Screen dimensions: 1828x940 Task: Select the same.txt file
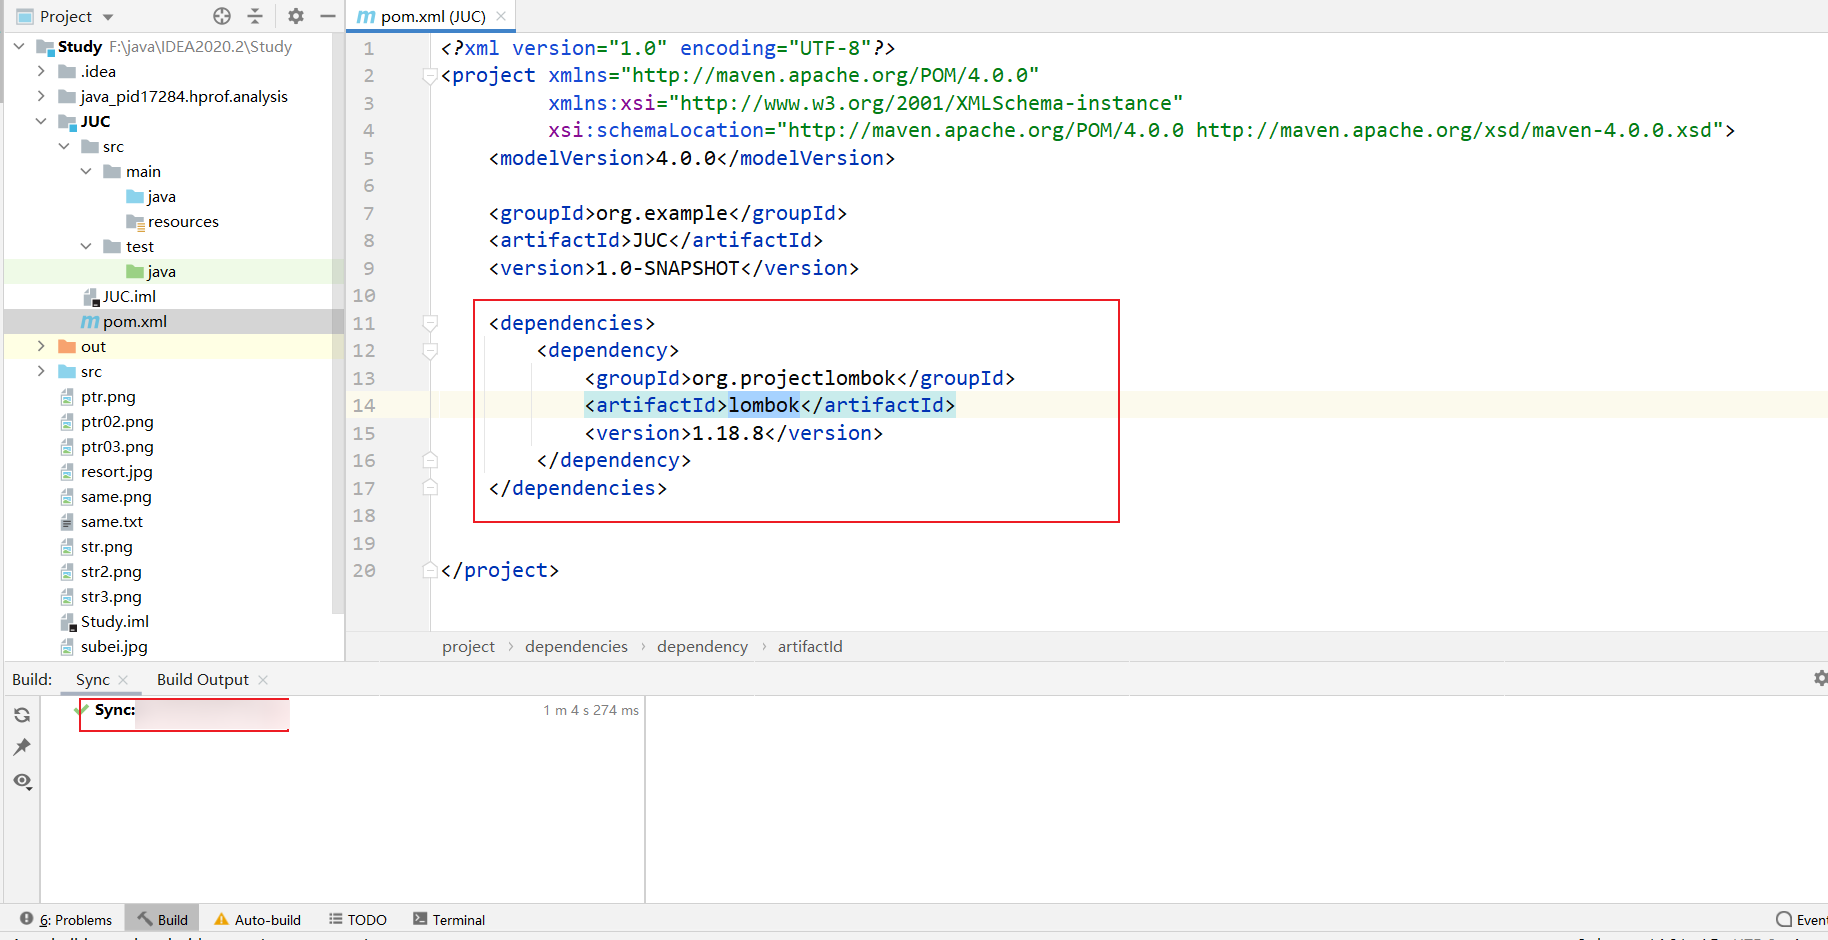pos(101,521)
